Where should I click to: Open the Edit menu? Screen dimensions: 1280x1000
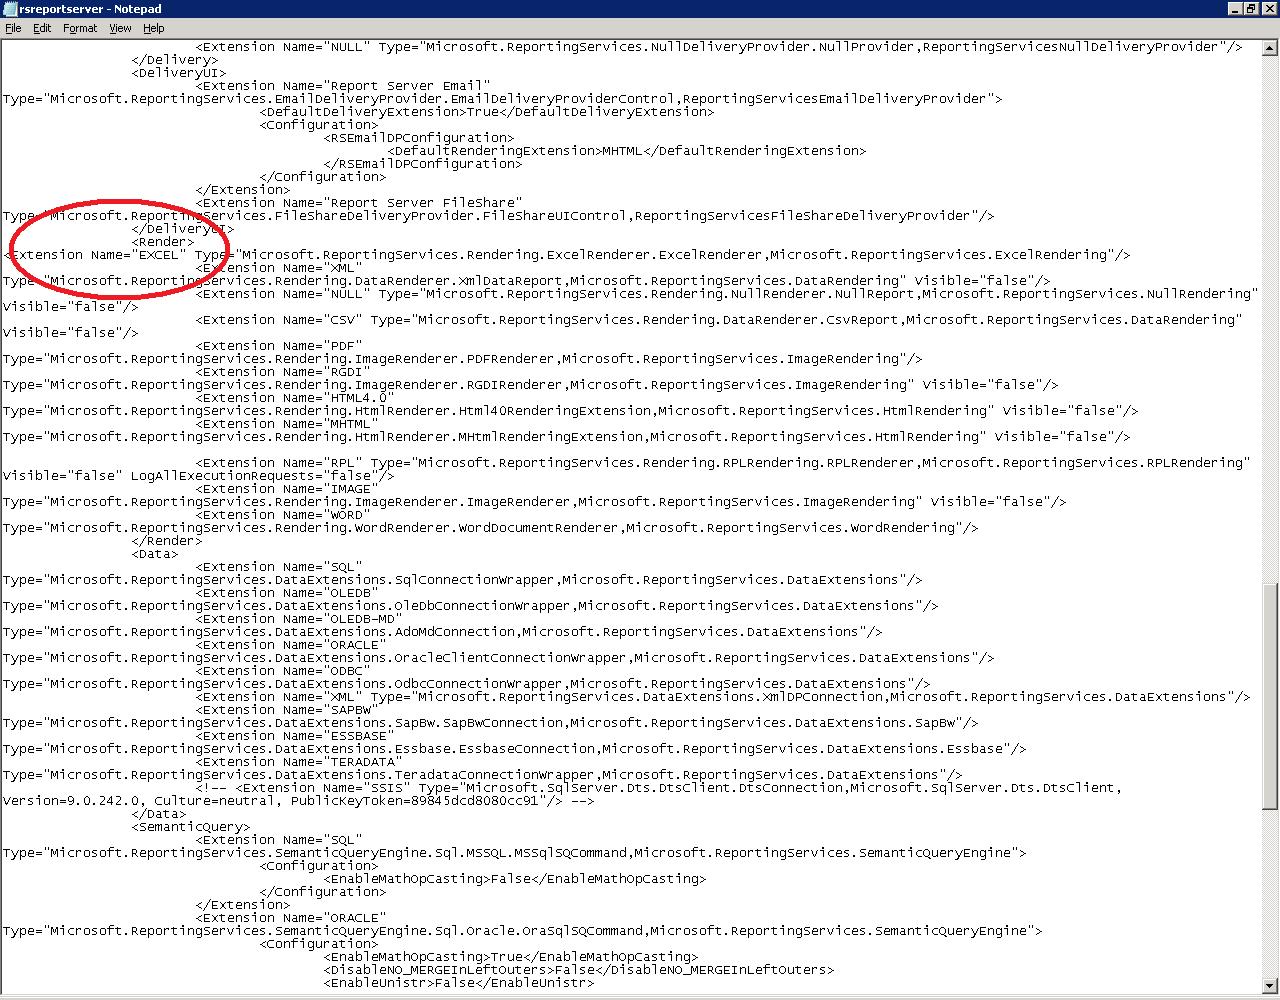click(x=42, y=28)
